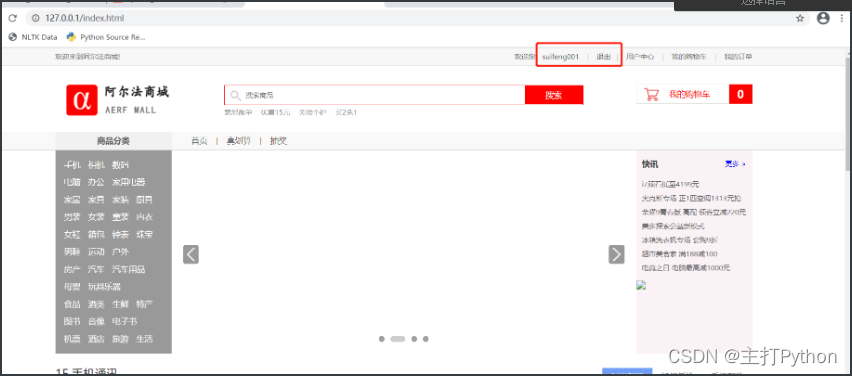Open the 女装 category
The image size is (852, 376).
click(x=96, y=217)
